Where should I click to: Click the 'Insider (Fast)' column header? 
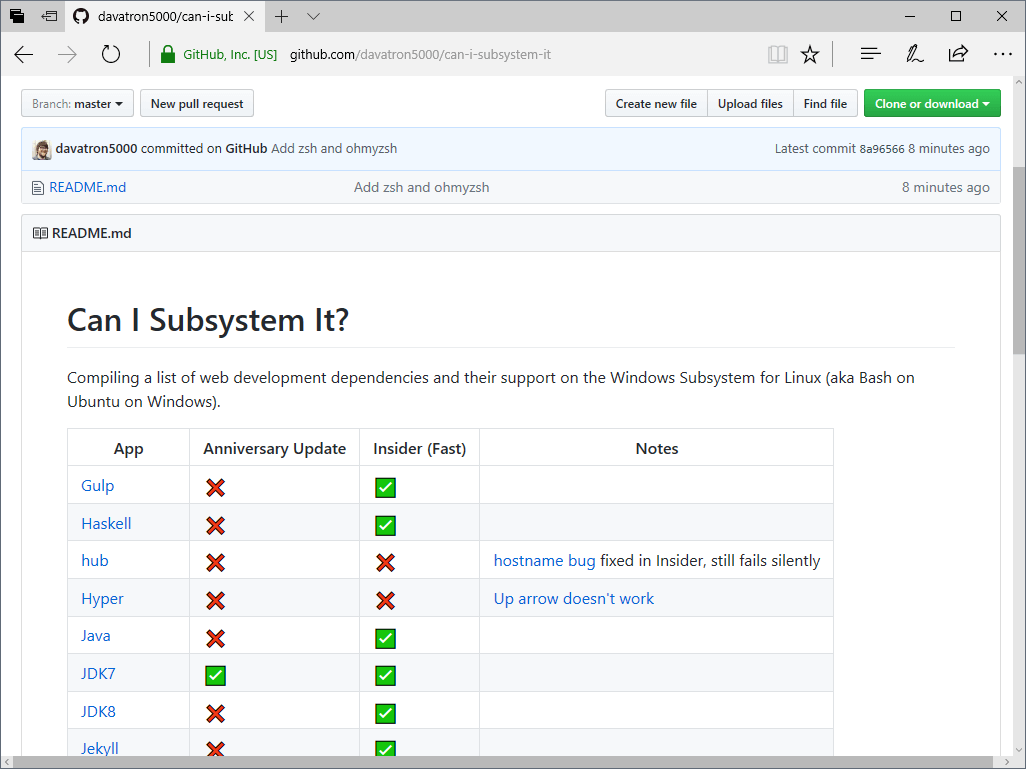(x=419, y=448)
